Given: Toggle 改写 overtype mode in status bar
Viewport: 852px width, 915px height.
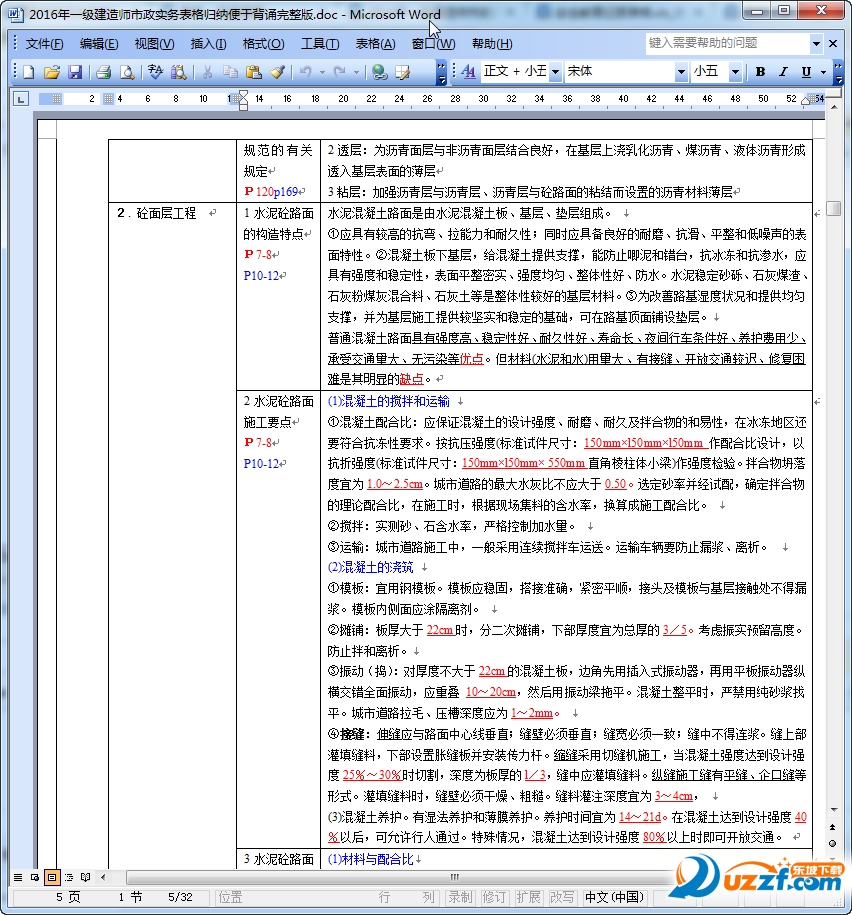Looking at the screenshot, I should coord(561,897).
